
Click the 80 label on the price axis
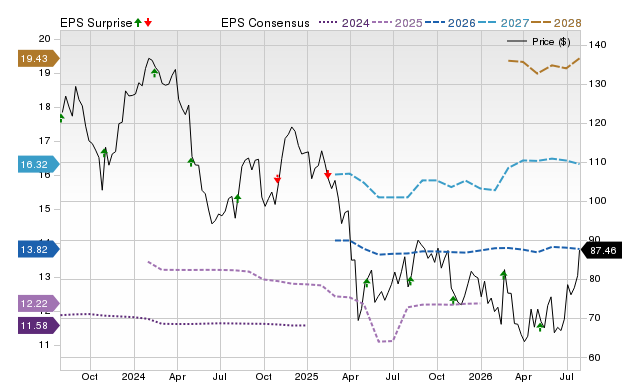point(595,279)
